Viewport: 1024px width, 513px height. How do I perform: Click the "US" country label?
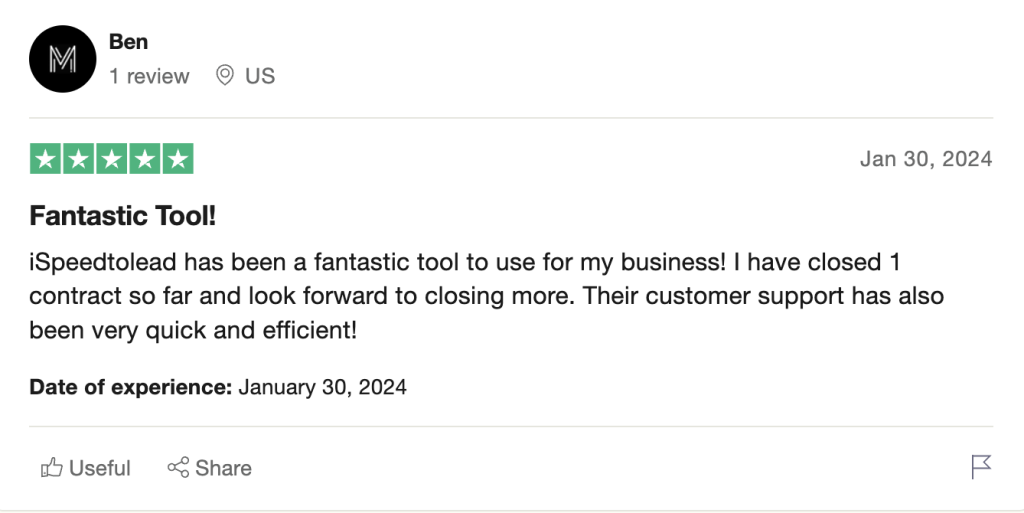[x=260, y=76]
